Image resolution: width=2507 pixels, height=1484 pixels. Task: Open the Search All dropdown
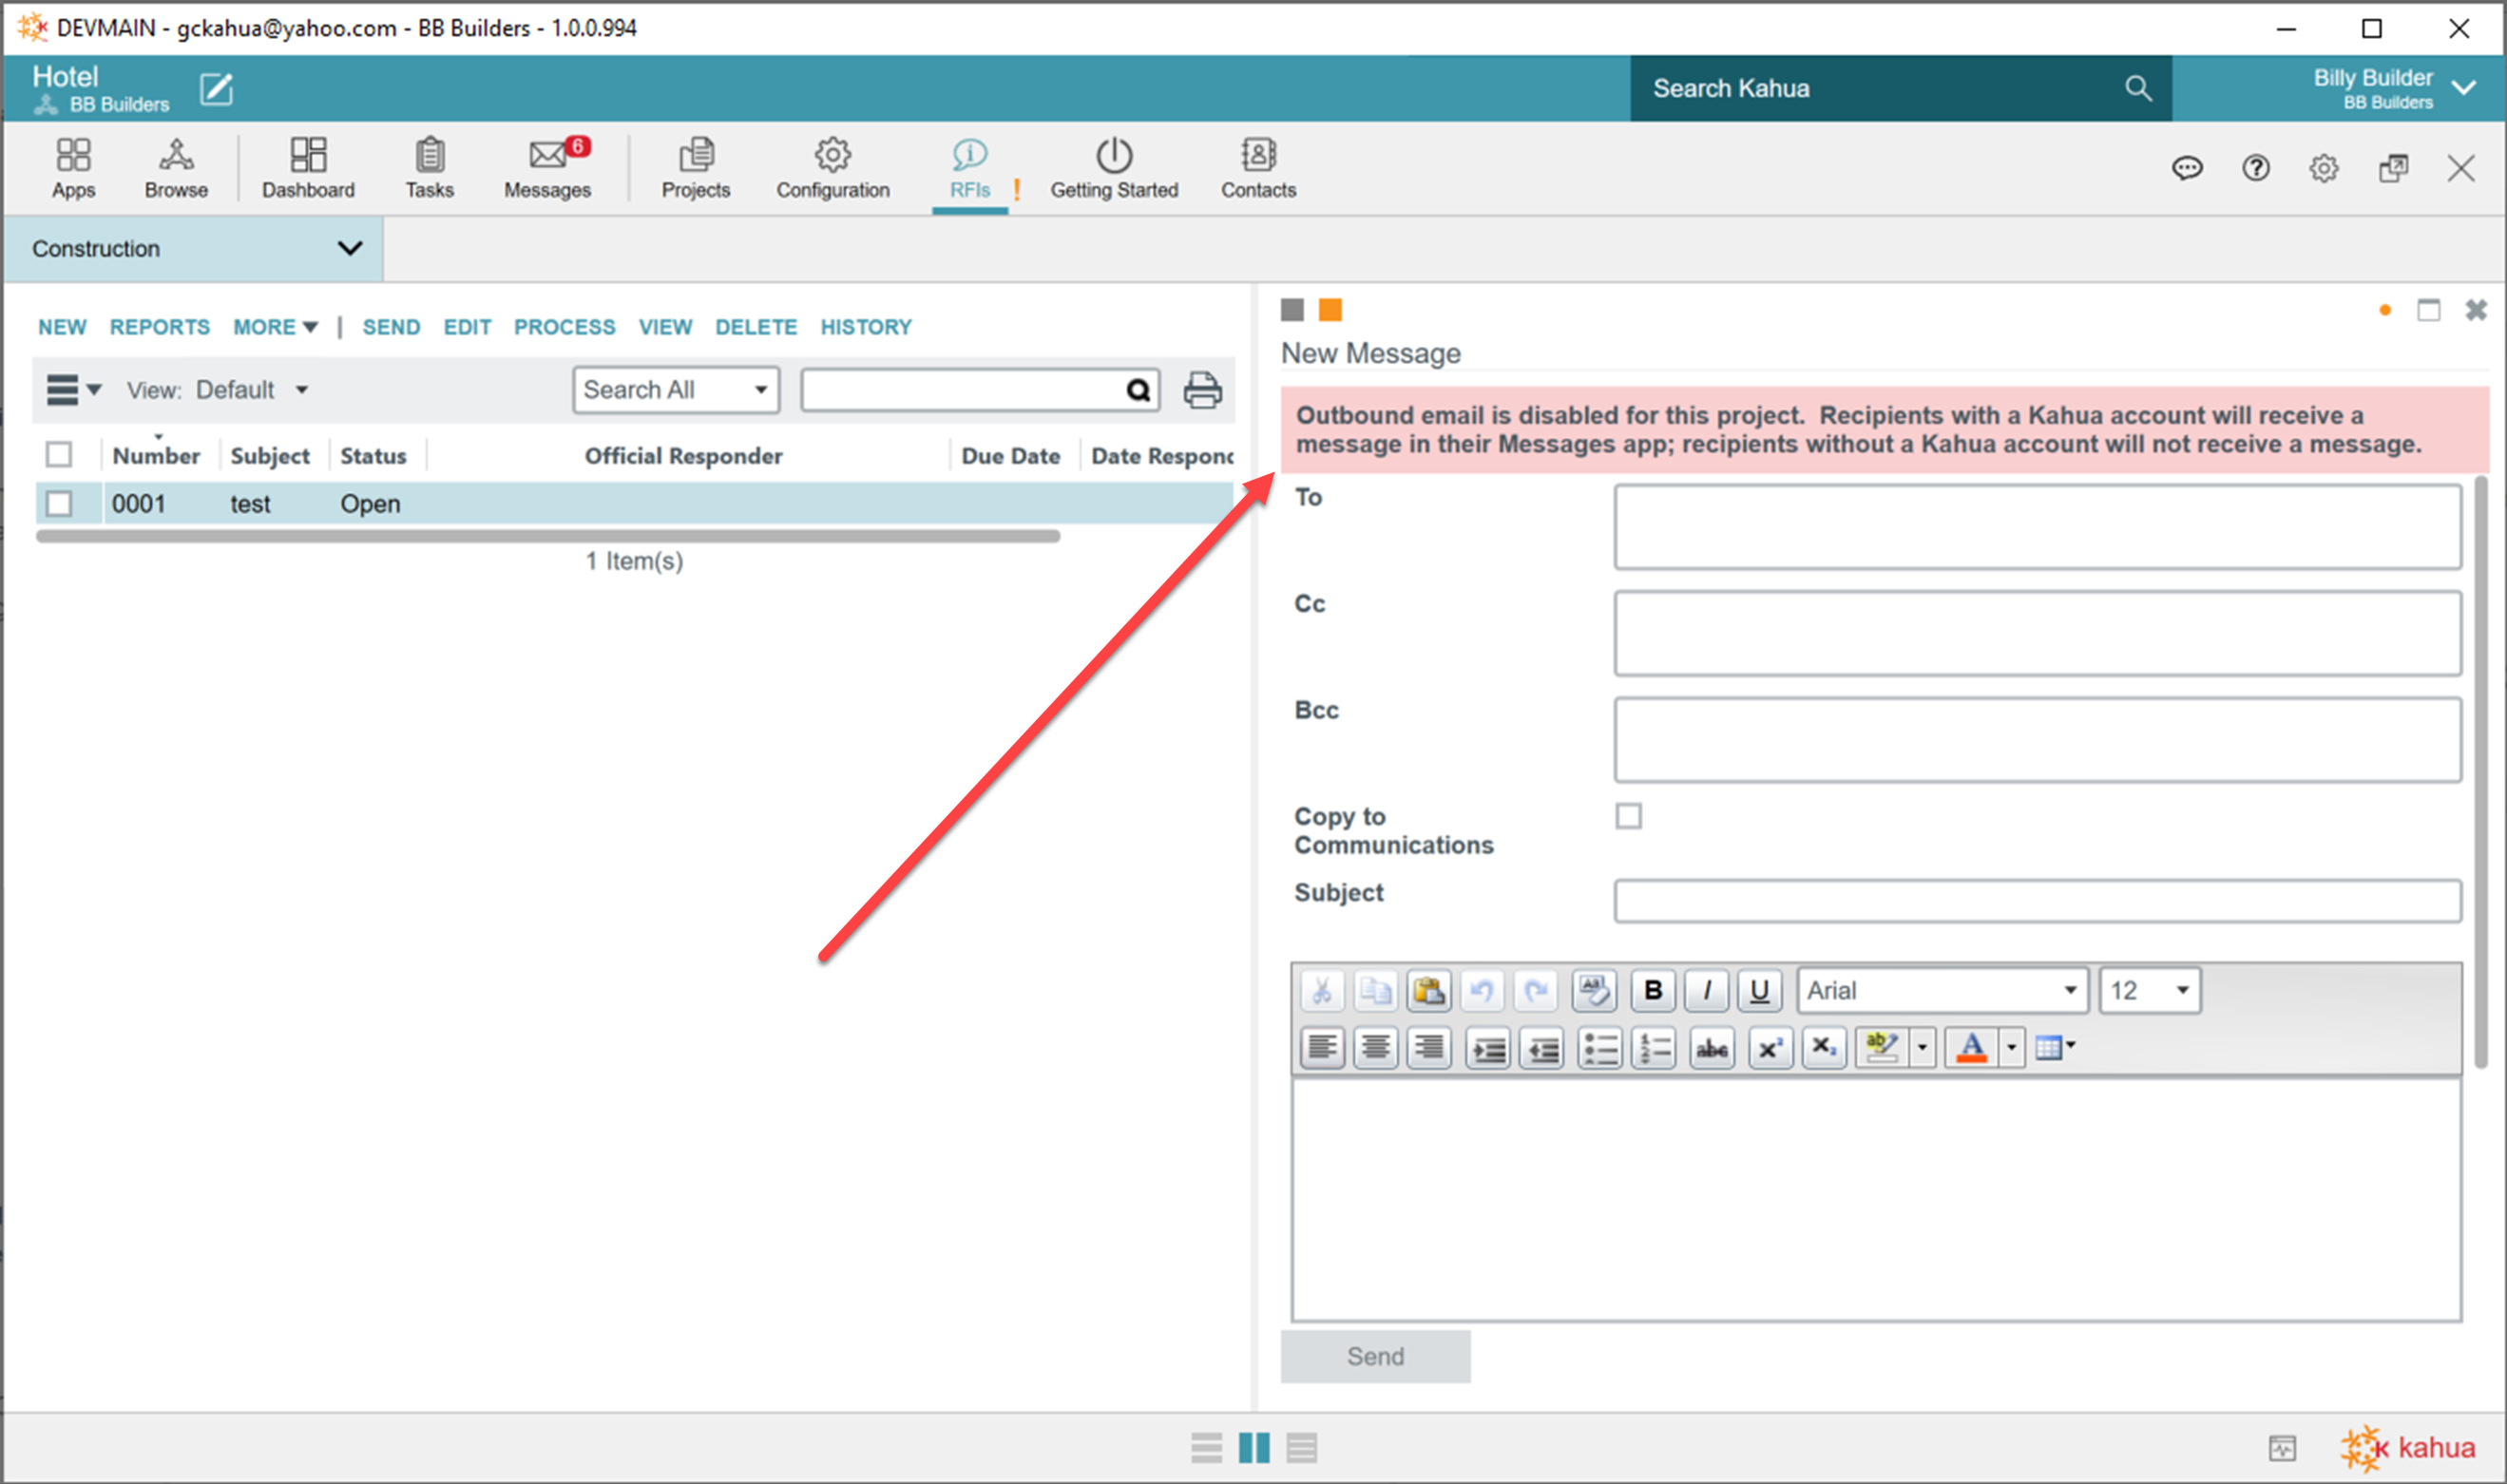[x=675, y=390]
